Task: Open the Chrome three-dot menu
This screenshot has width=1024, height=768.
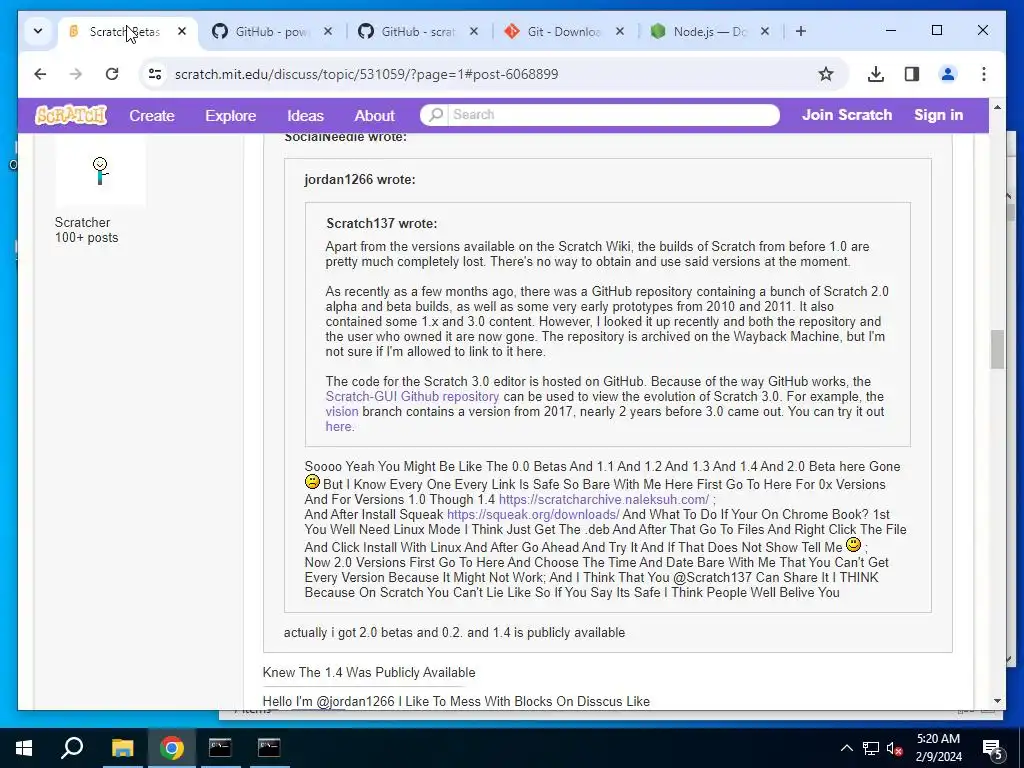Action: point(984,74)
